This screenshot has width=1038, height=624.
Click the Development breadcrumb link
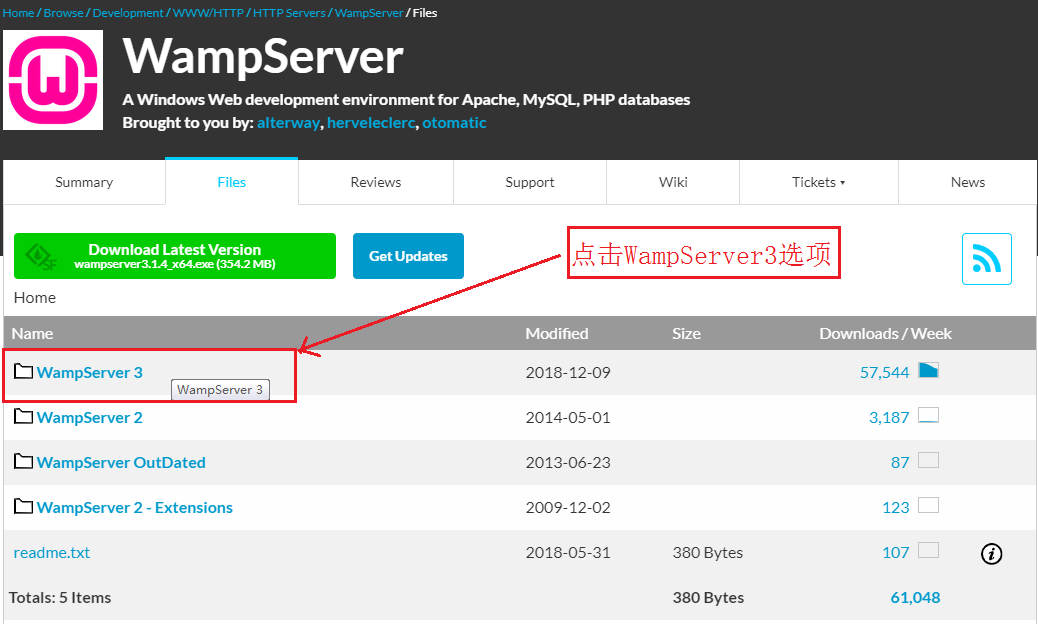pyautogui.click(x=128, y=13)
